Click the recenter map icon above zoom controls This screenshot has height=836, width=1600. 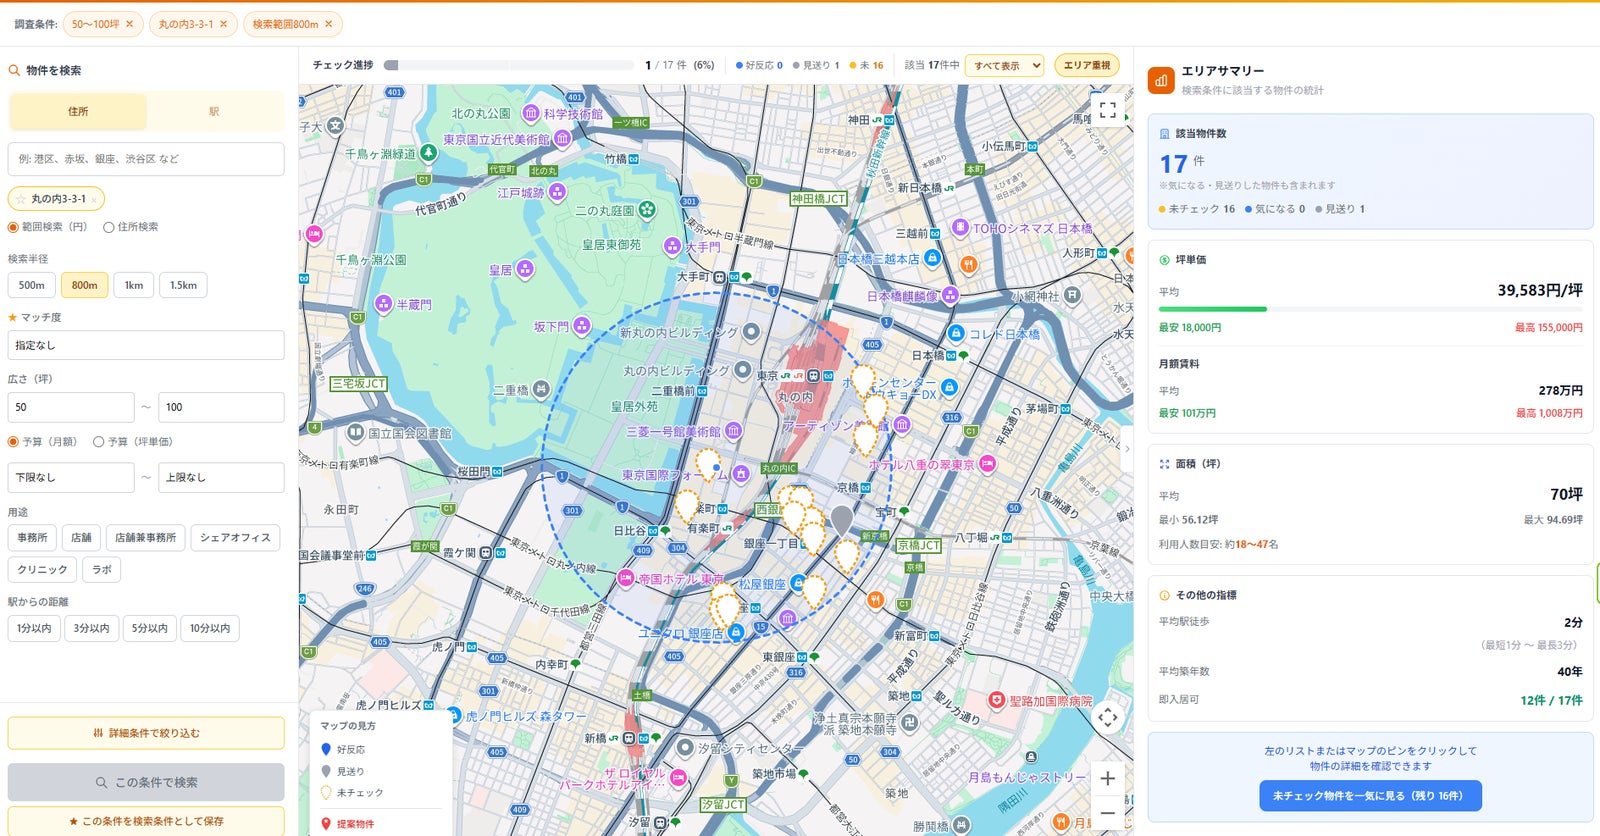1107,717
